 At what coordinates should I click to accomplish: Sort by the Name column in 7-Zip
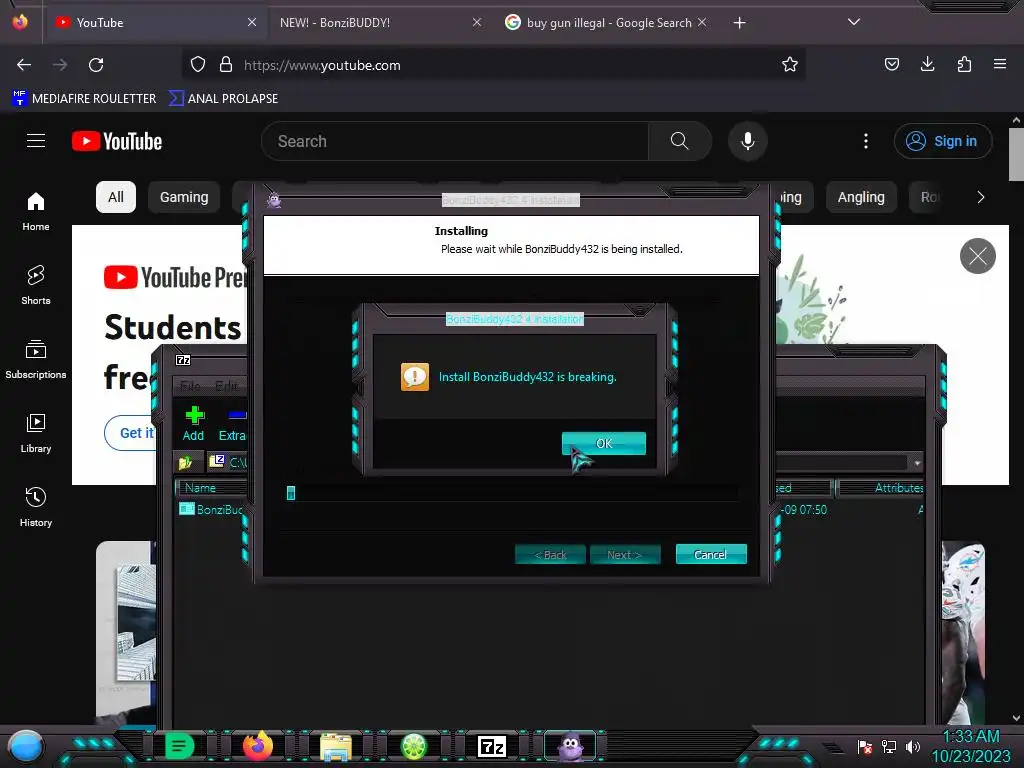click(212, 488)
